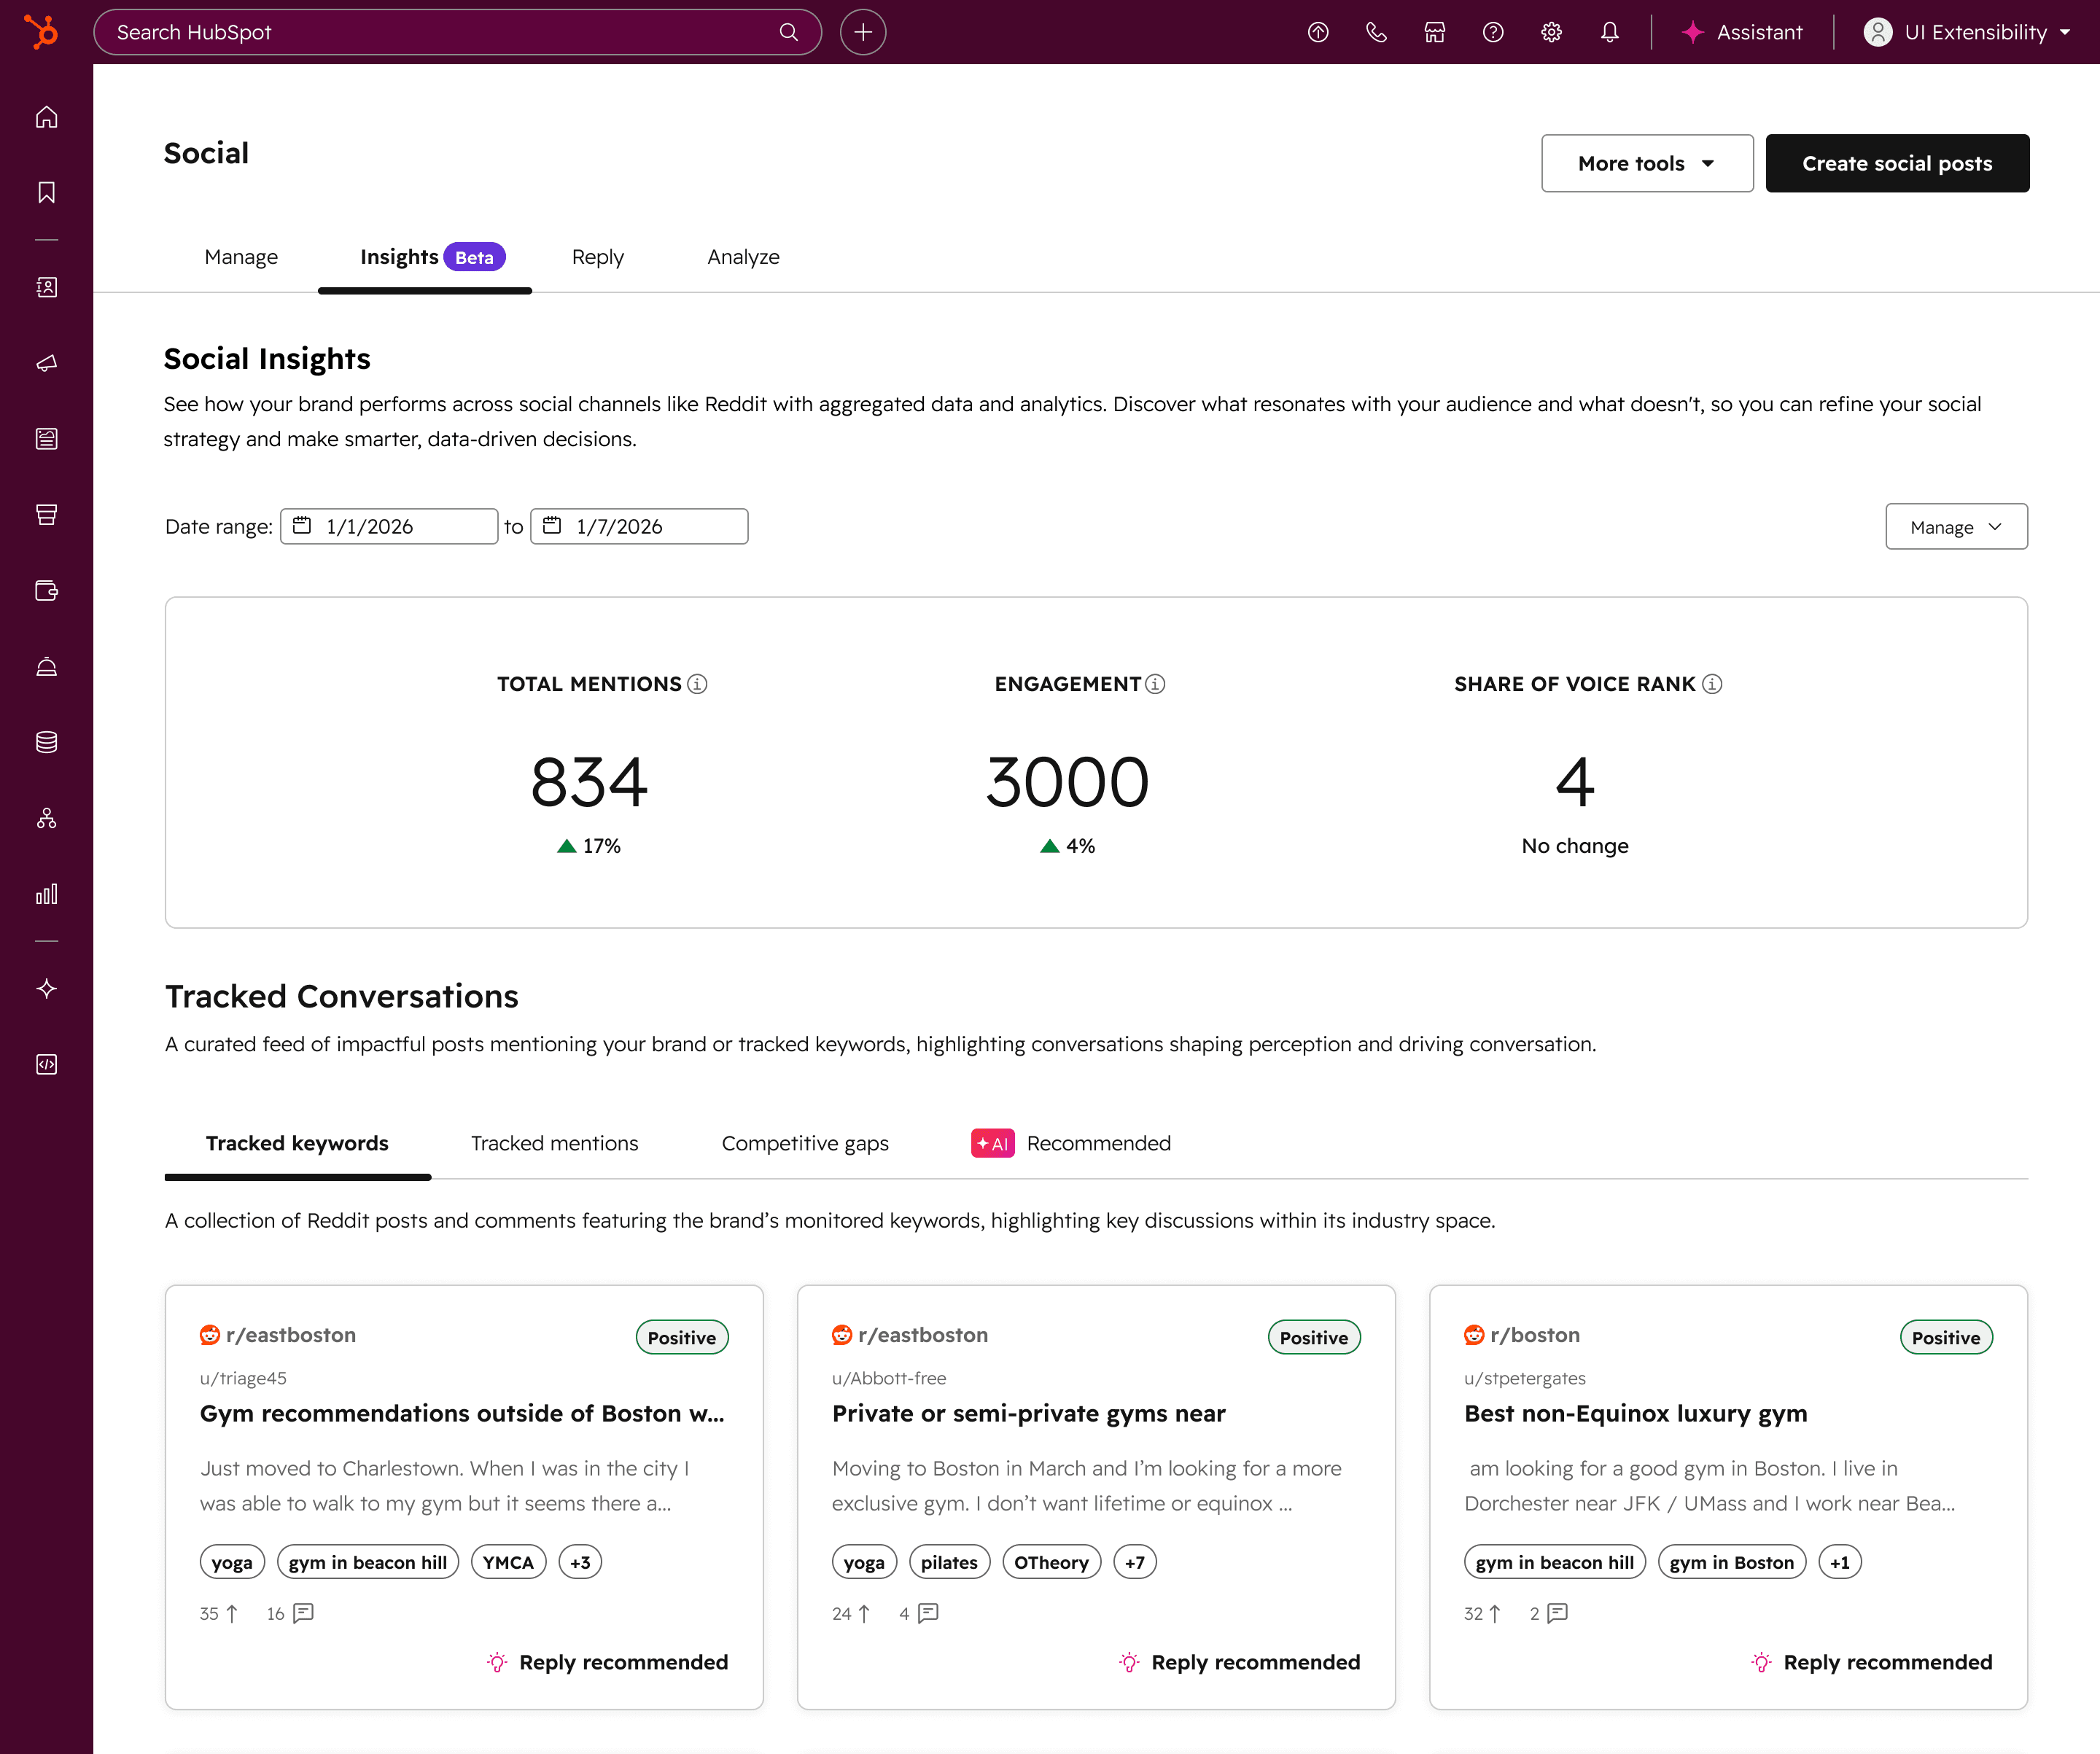The width and height of the screenshot is (2100, 1754).
Task: Open the Settings gear icon
Action: [x=1551, y=32]
